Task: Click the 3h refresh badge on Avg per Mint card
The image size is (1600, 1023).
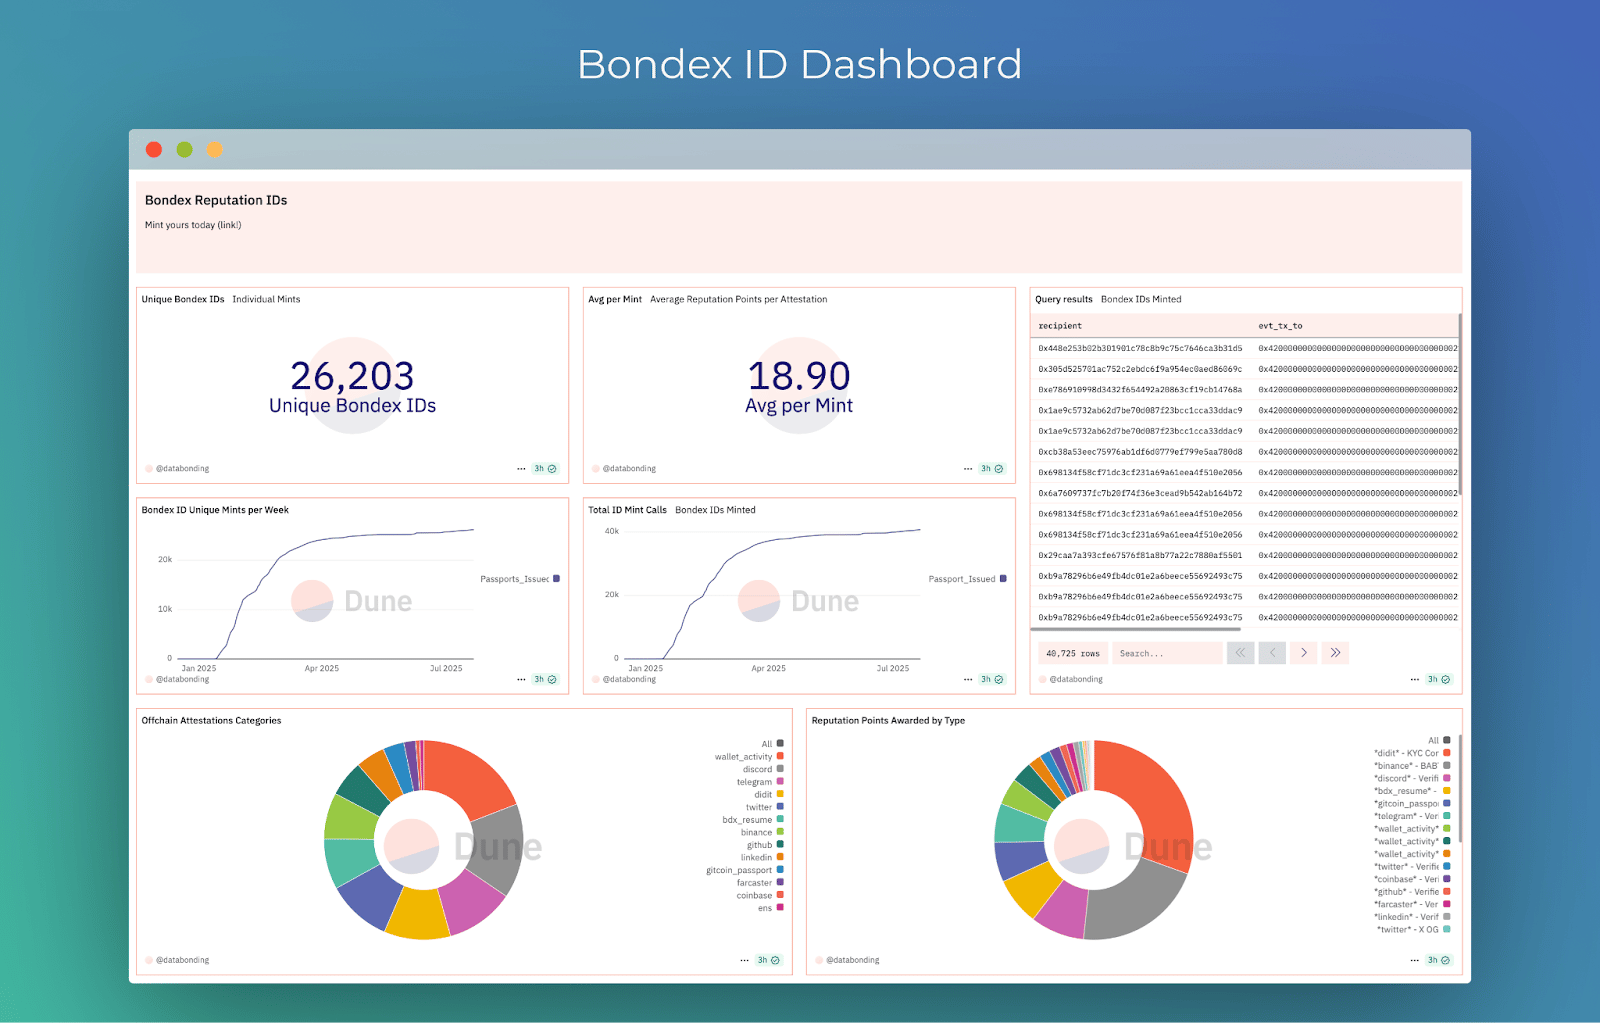Action: [992, 469]
